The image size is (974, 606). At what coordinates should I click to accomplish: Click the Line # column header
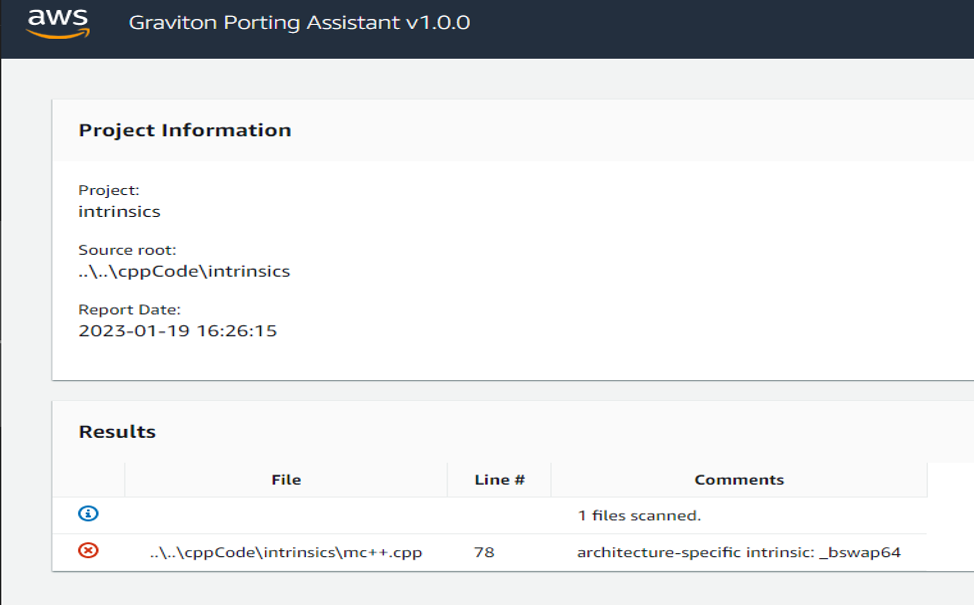(x=500, y=480)
